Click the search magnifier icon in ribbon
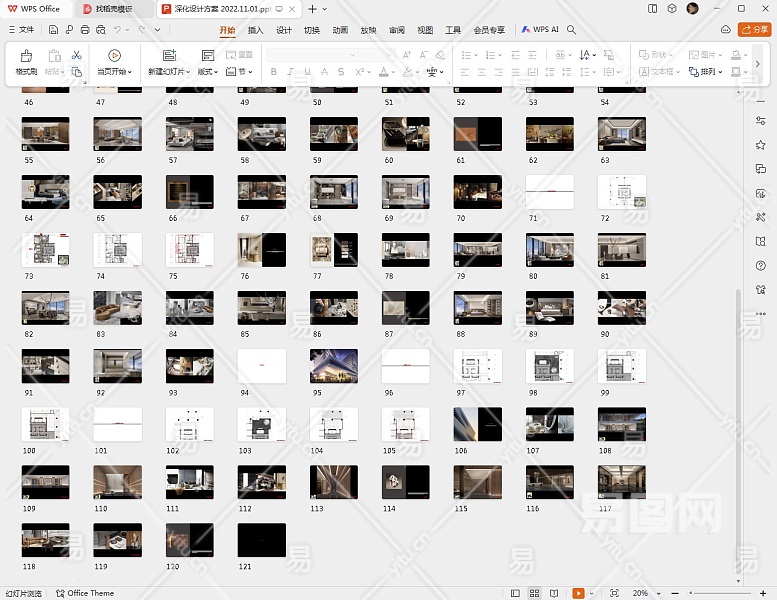The height and width of the screenshot is (600, 777). (571, 30)
